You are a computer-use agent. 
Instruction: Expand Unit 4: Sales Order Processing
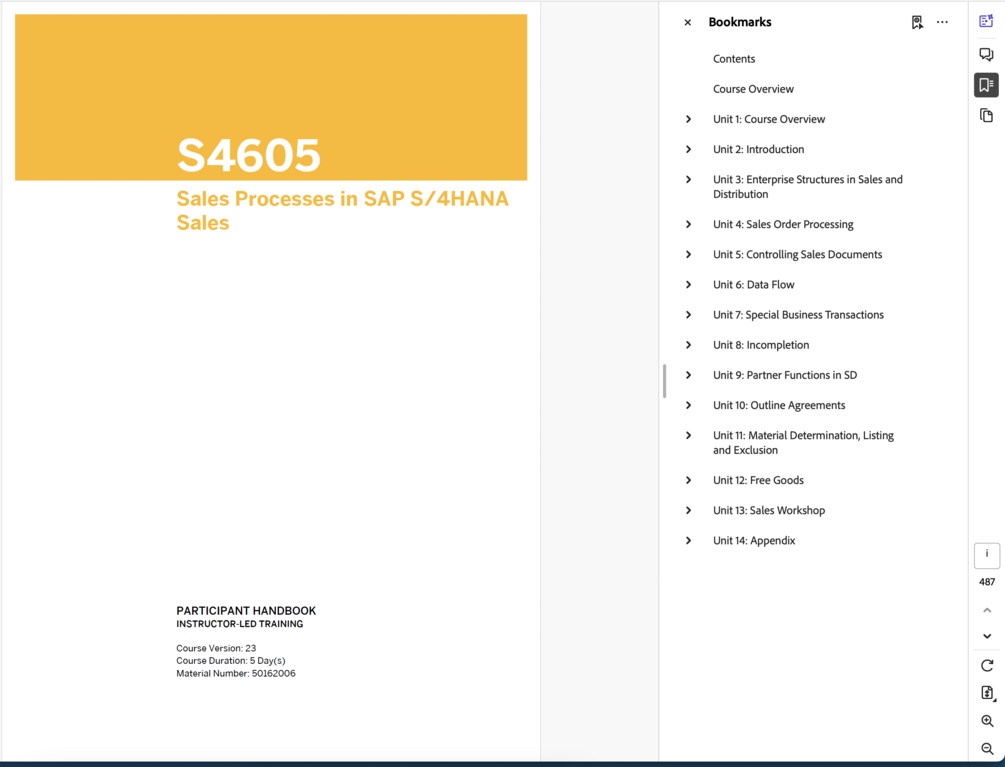tap(687, 224)
